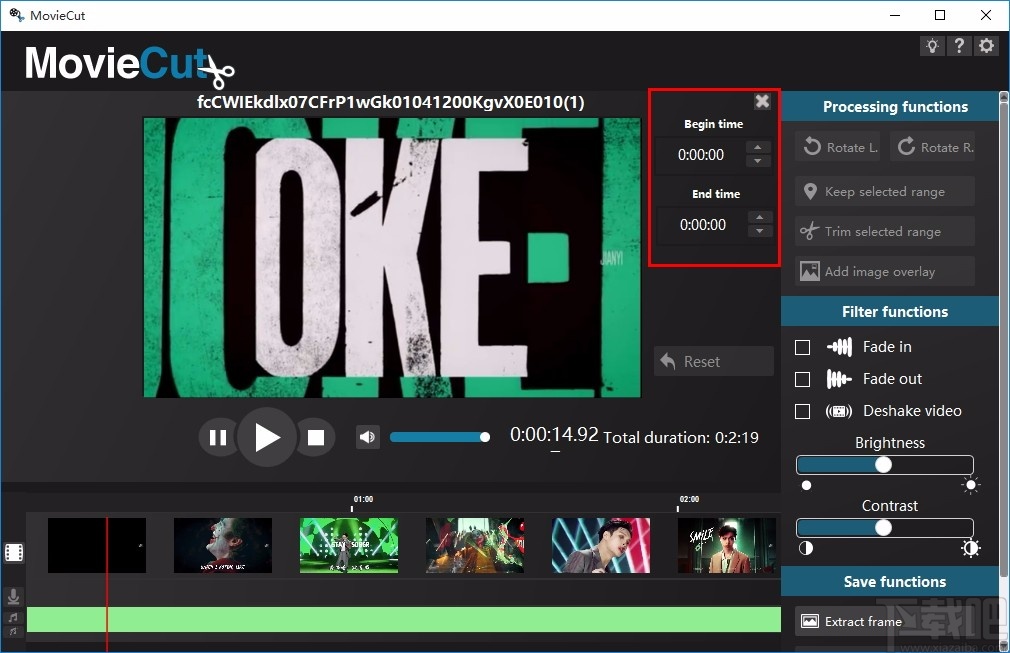Click the 01:00 timeline marker

[363, 499]
